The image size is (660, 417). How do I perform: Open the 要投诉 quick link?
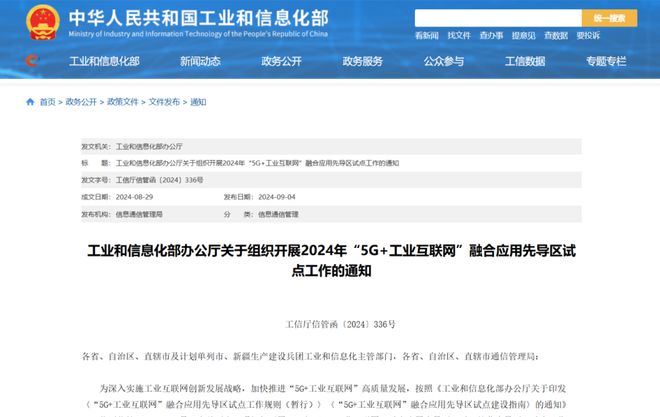pos(588,36)
